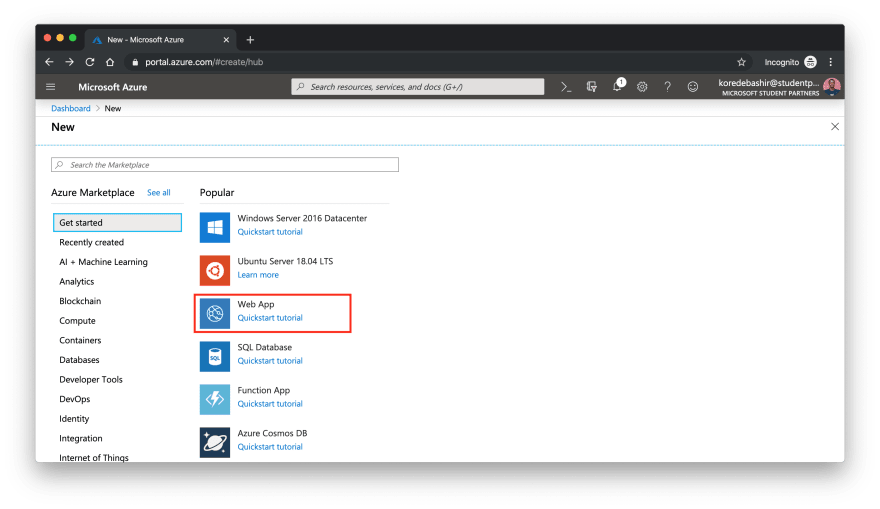This screenshot has width=880, height=509.
Task: Click the Search the Marketplace field
Action: click(225, 165)
